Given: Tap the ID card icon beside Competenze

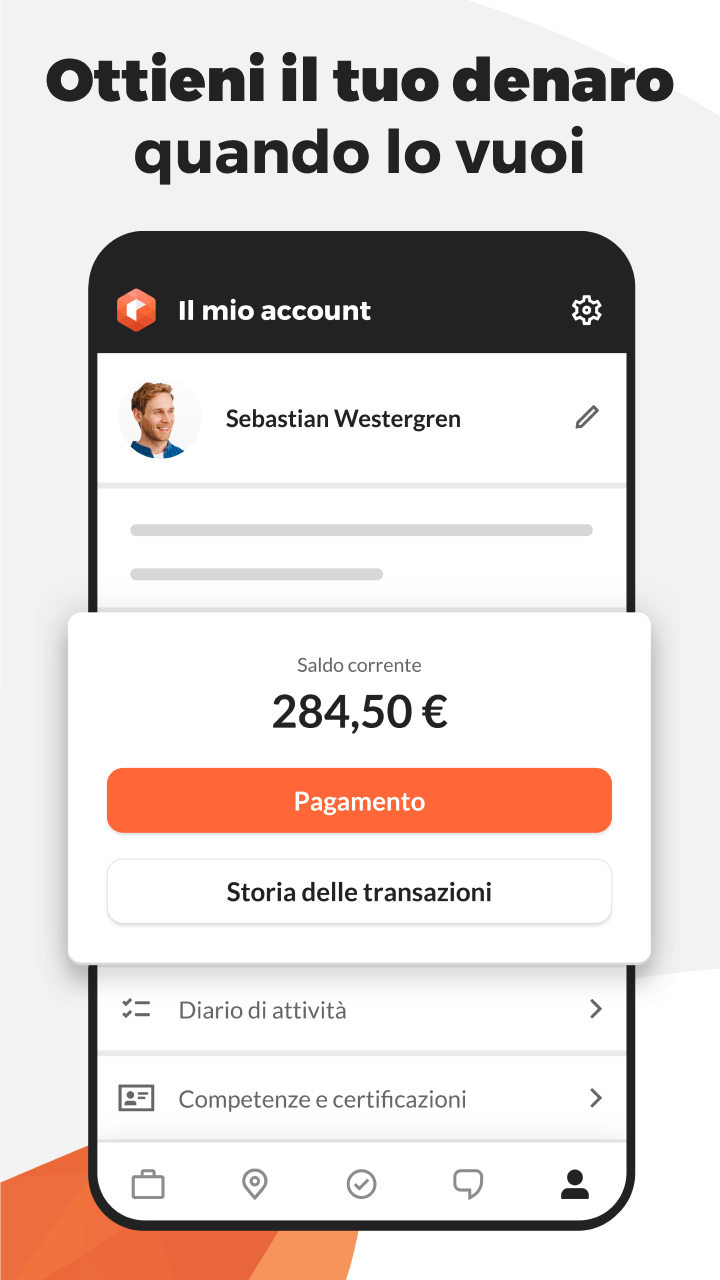Looking at the screenshot, I should pos(136,1098).
